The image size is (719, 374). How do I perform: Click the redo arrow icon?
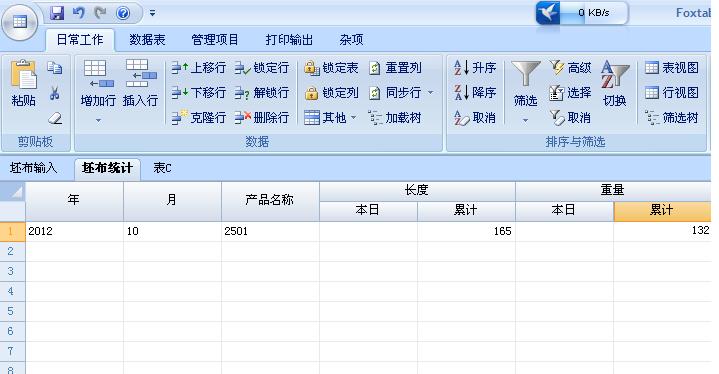[100, 13]
